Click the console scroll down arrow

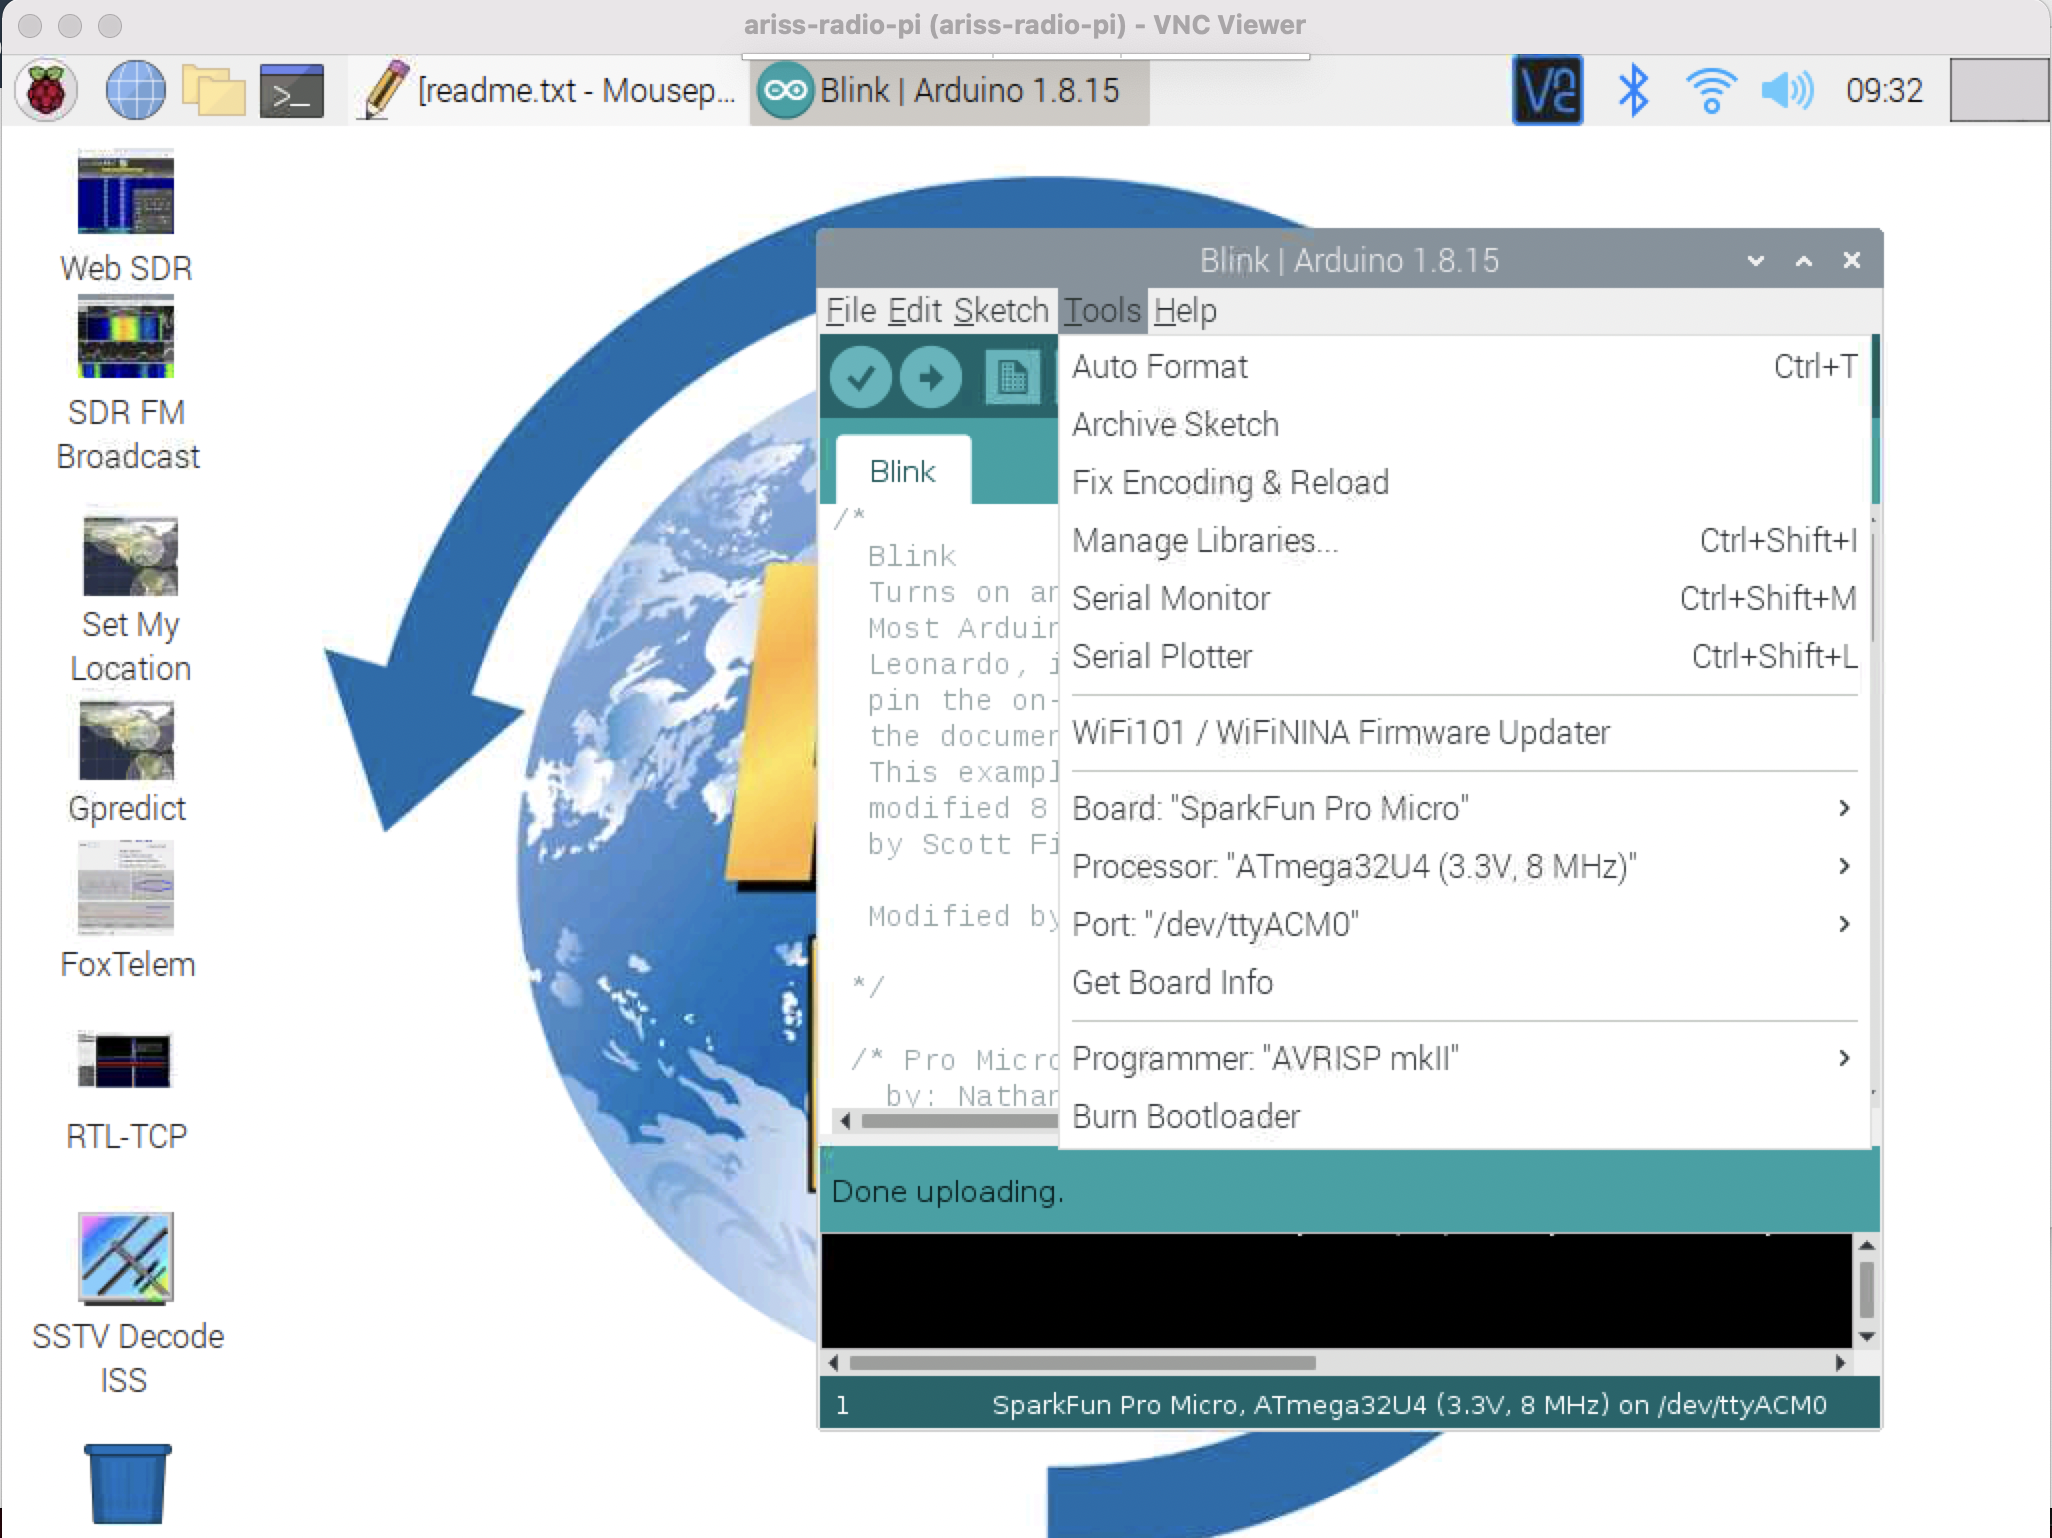pos(1866,1337)
